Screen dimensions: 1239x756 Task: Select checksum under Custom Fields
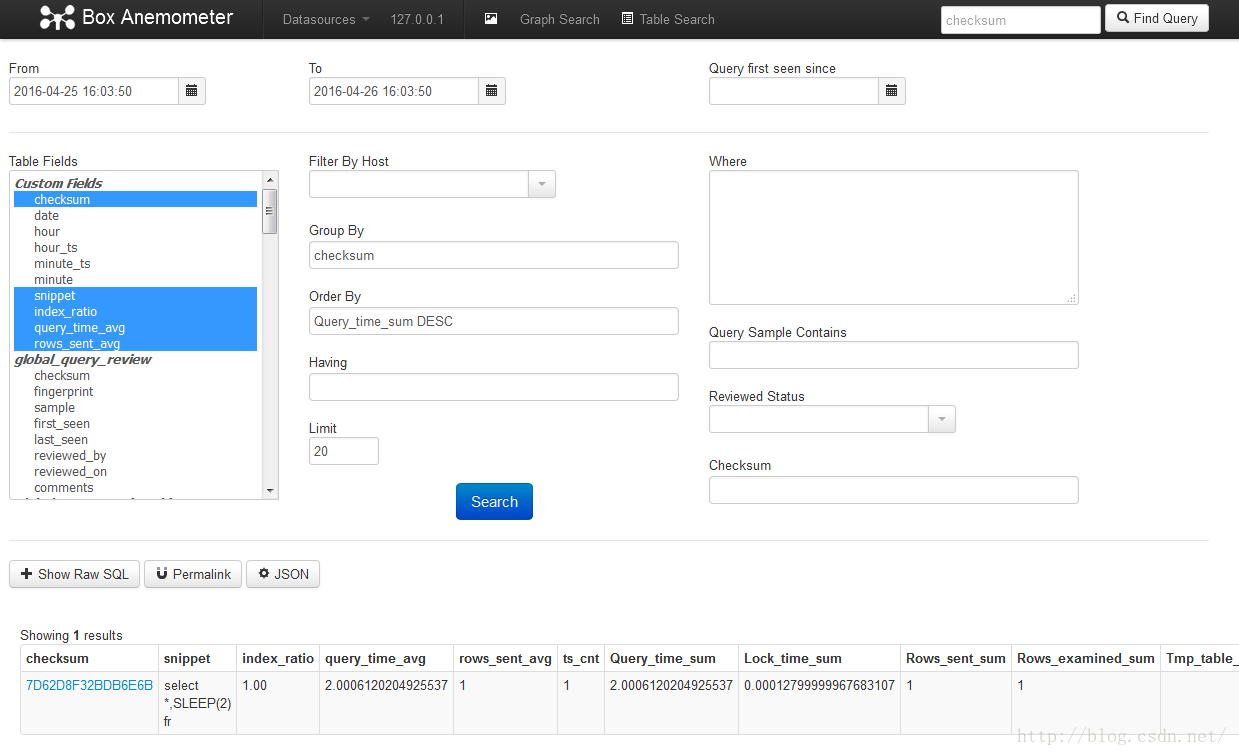[x=136, y=200]
